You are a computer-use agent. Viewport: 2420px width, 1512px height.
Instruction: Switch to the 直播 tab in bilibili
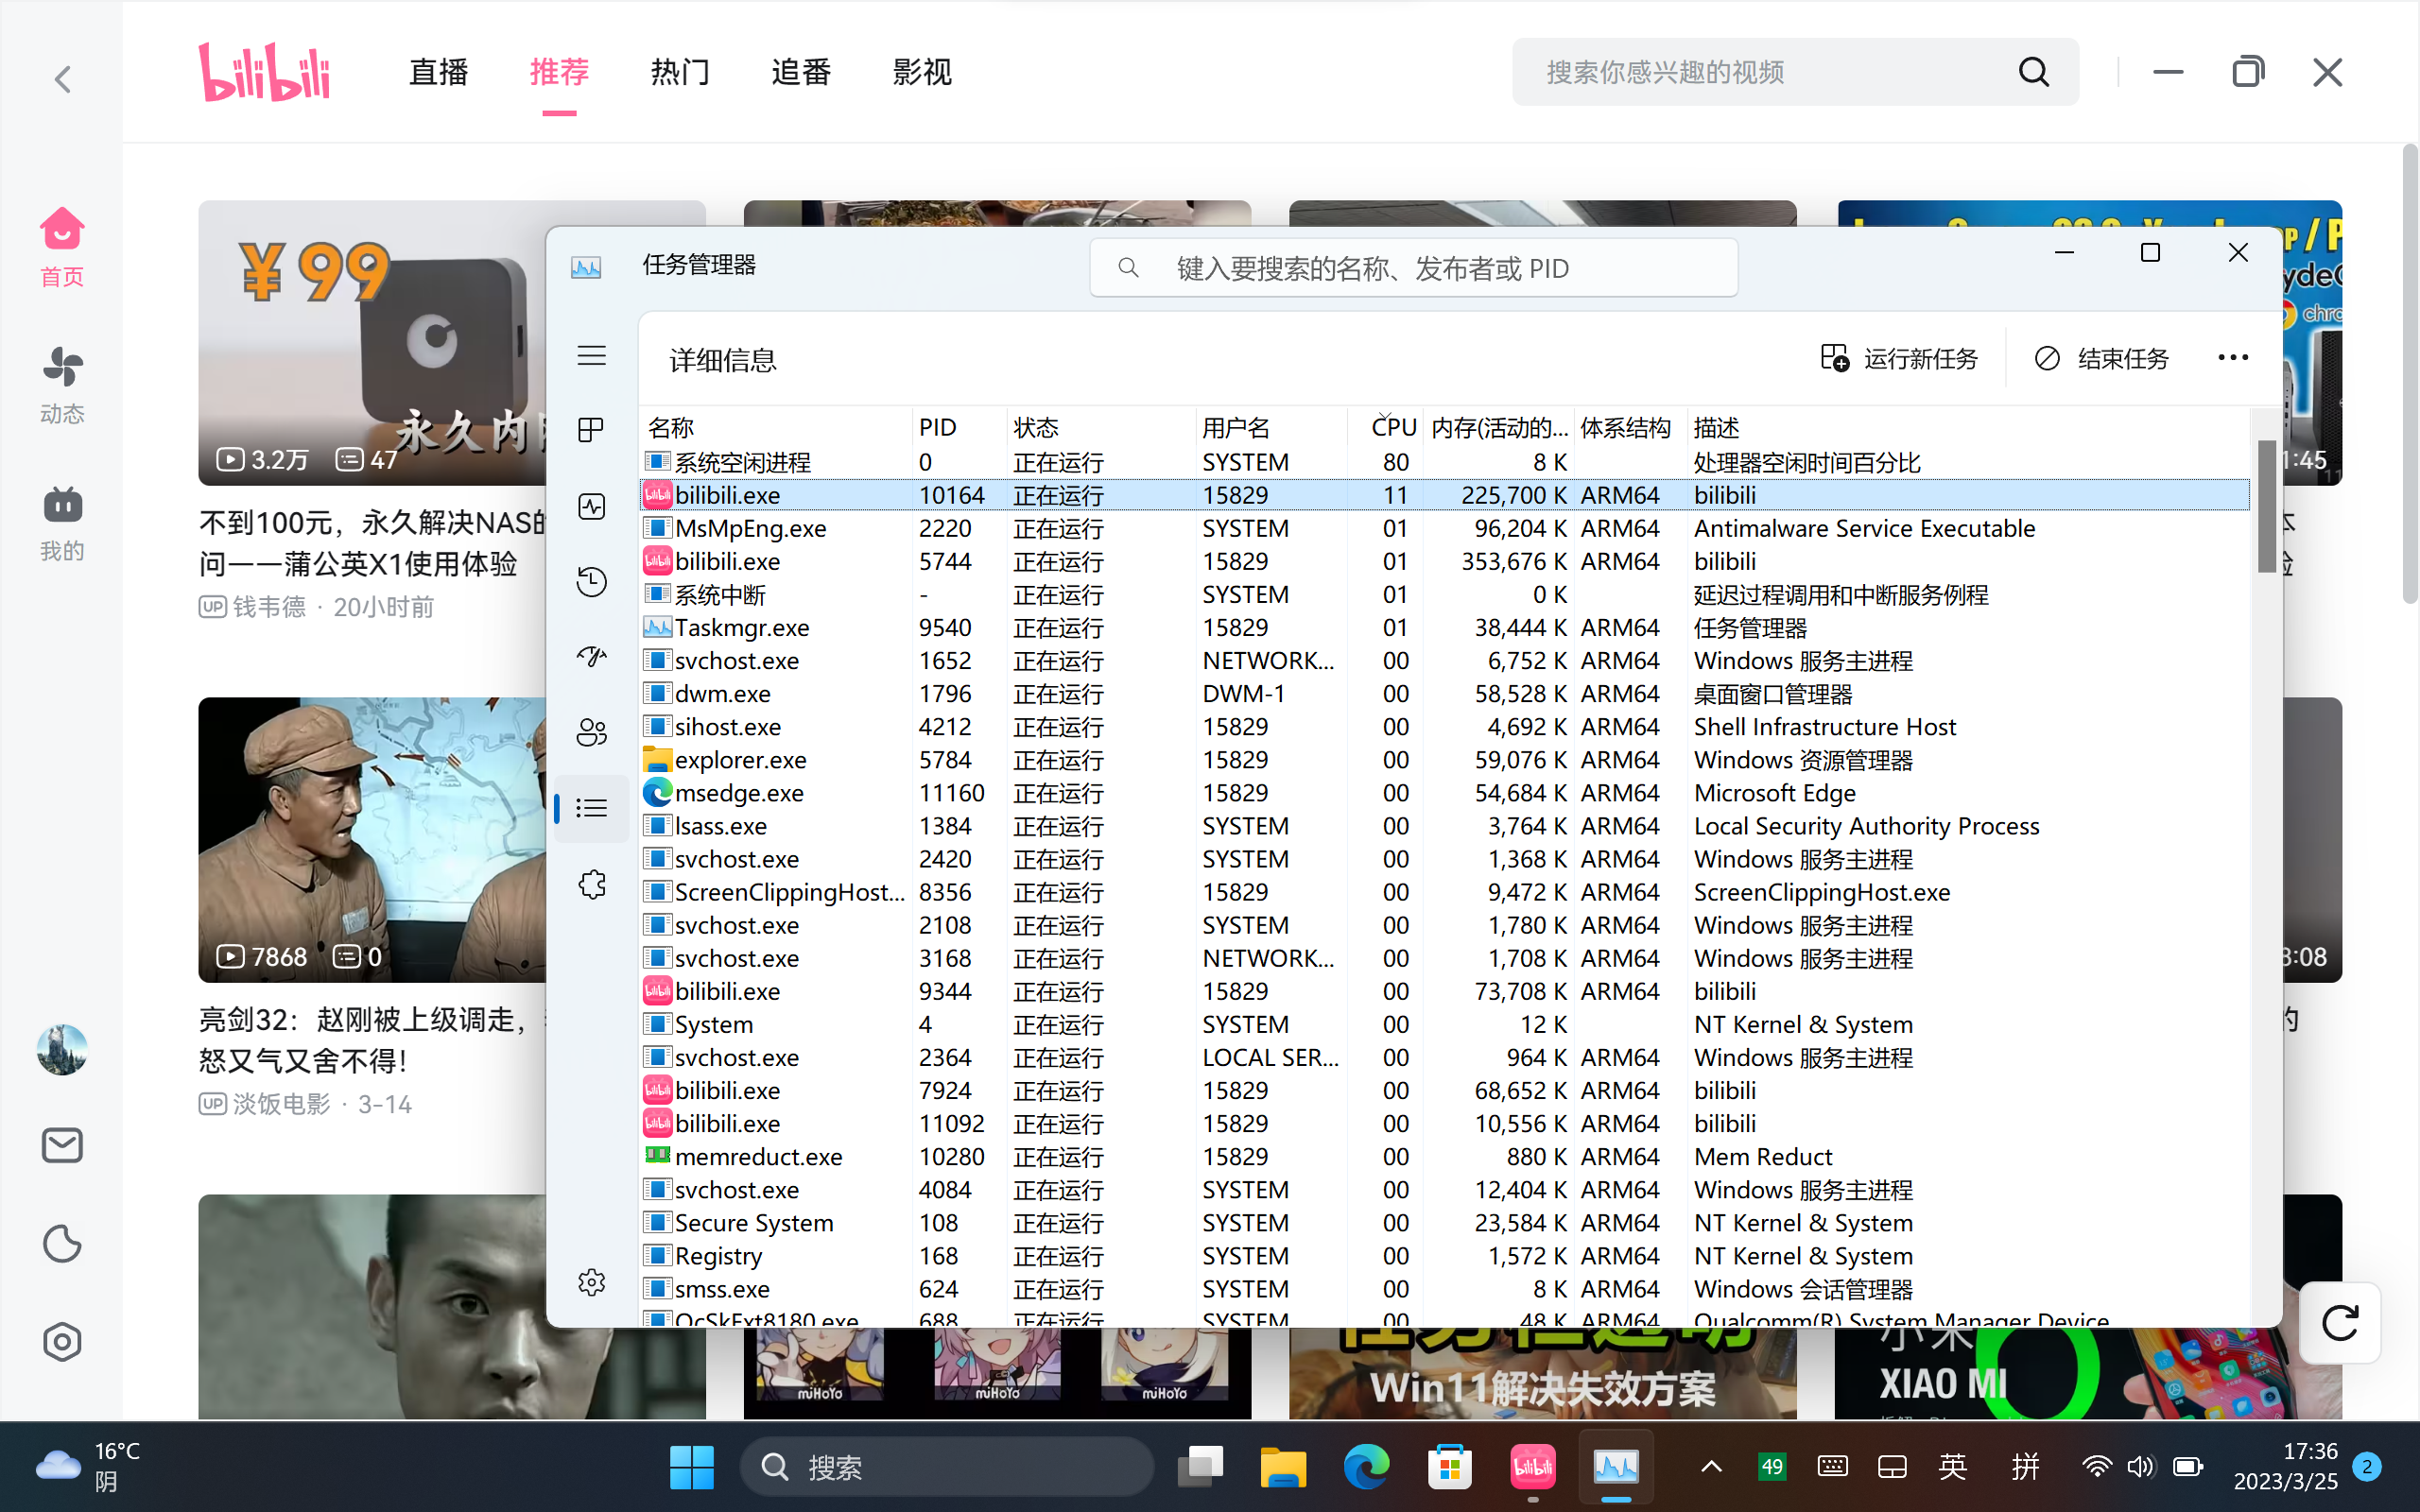[x=438, y=72]
